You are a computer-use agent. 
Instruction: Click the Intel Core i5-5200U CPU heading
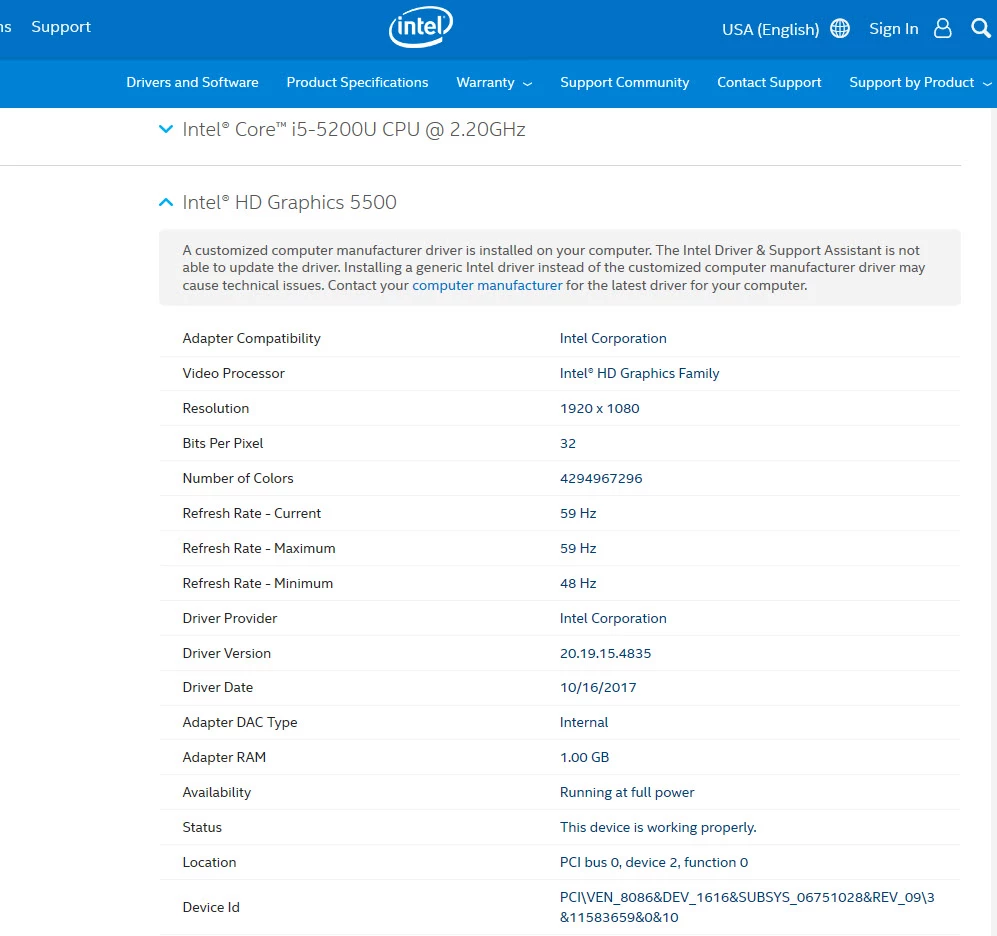(354, 130)
